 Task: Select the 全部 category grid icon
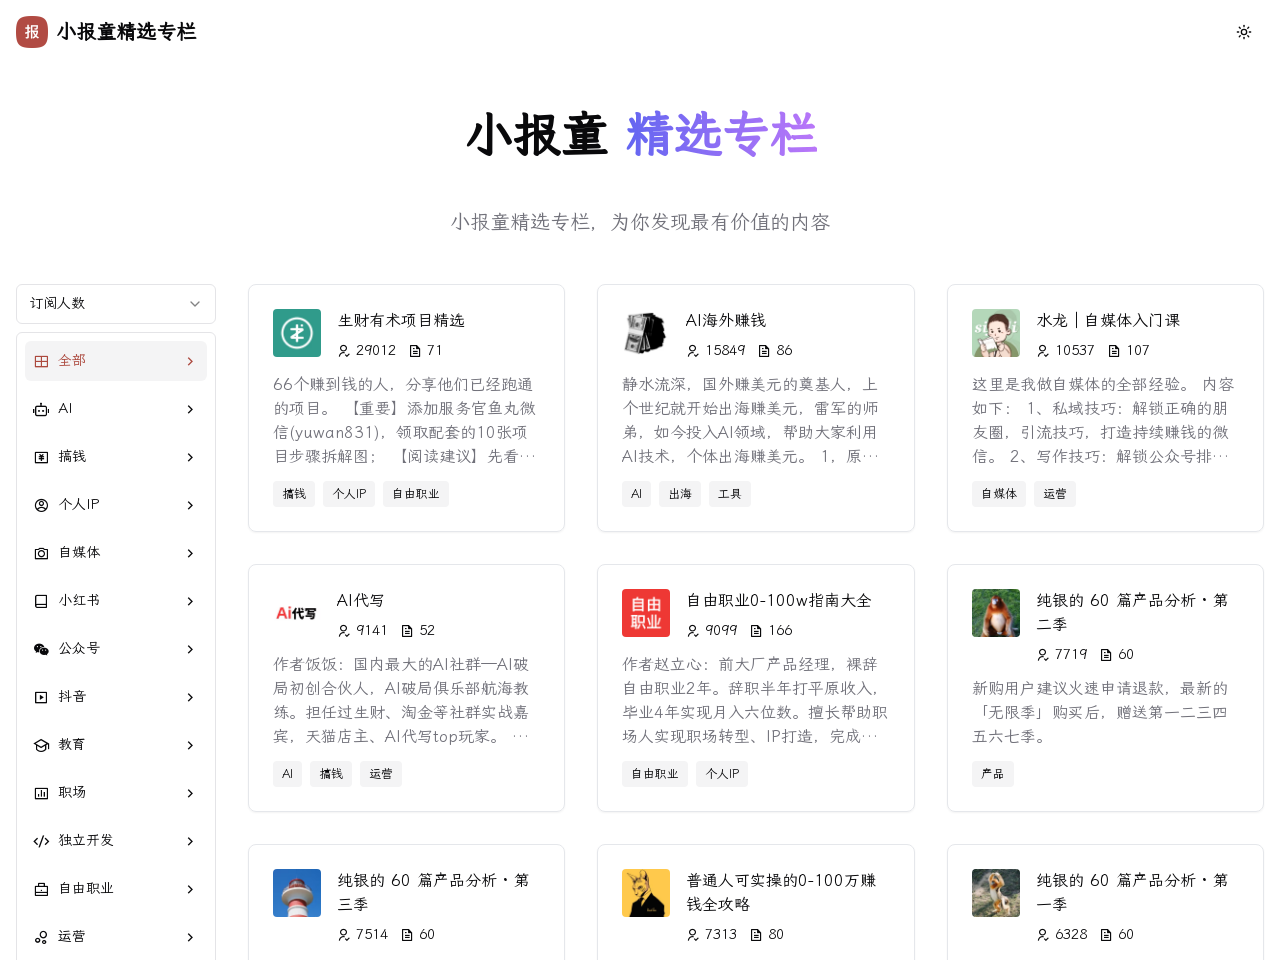(41, 361)
